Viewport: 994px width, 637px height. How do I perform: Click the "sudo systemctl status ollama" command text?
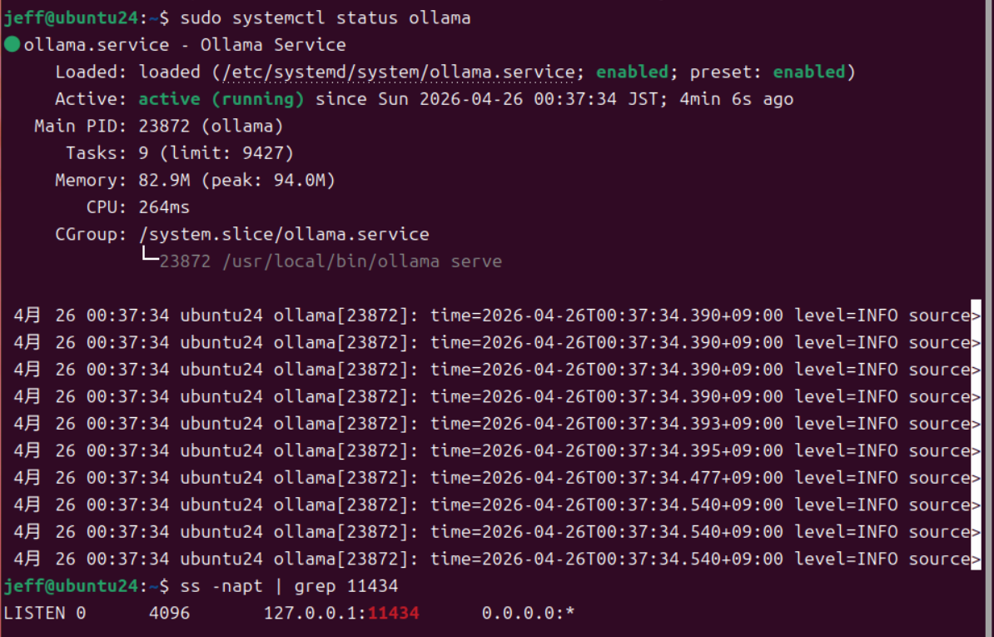[x=325, y=18]
